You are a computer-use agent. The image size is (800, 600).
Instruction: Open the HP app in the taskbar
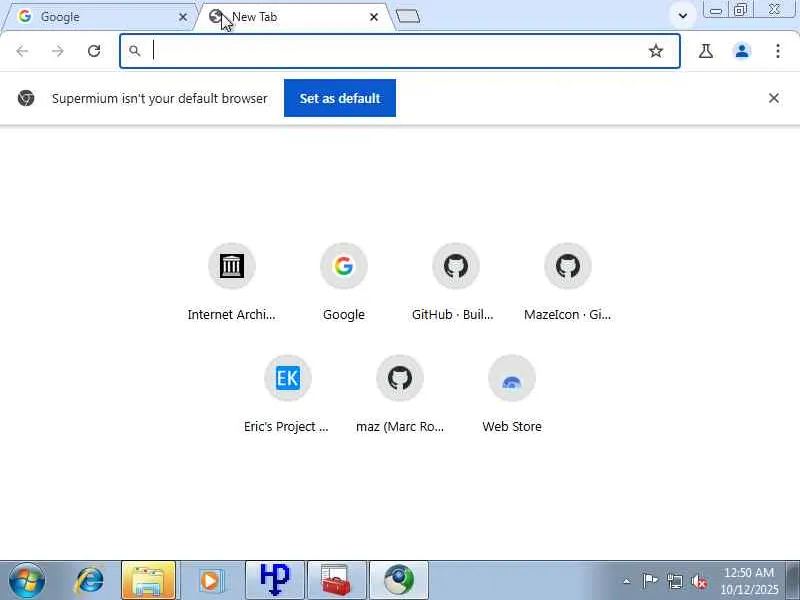coord(275,581)
